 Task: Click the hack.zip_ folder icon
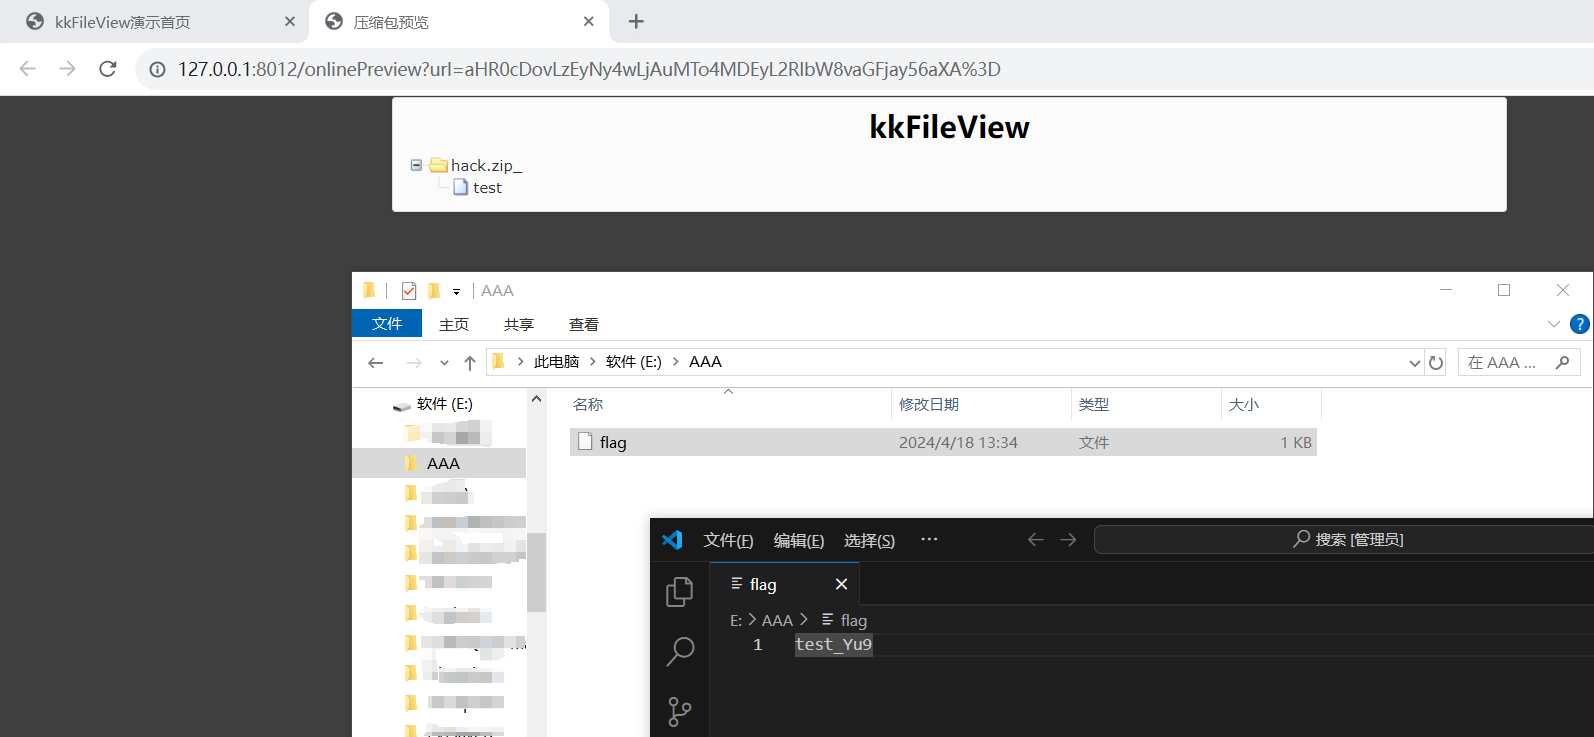tap(438, 165)
